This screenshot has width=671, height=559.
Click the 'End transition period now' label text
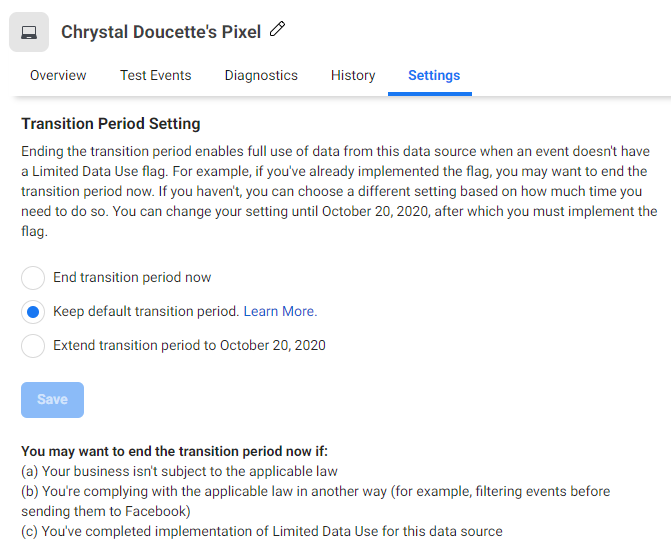pyautogui.click(x=132, y=278)
